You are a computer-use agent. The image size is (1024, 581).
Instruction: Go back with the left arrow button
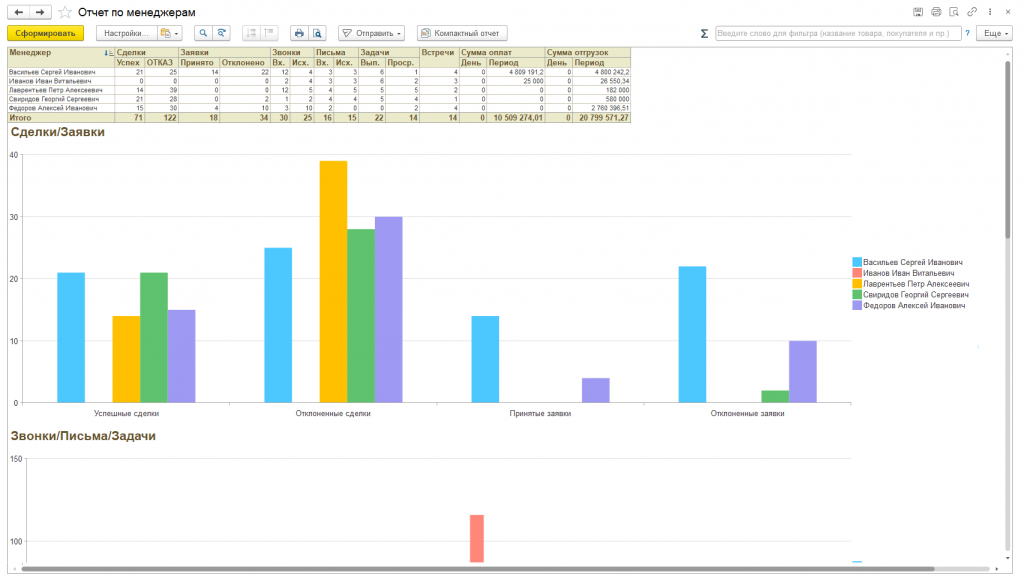(18, 12)
